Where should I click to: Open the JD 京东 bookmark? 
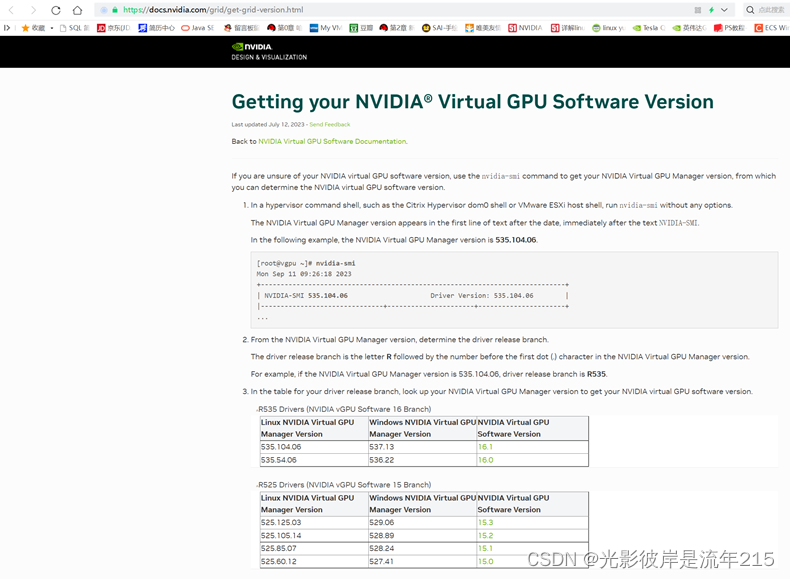pos(113,28)
